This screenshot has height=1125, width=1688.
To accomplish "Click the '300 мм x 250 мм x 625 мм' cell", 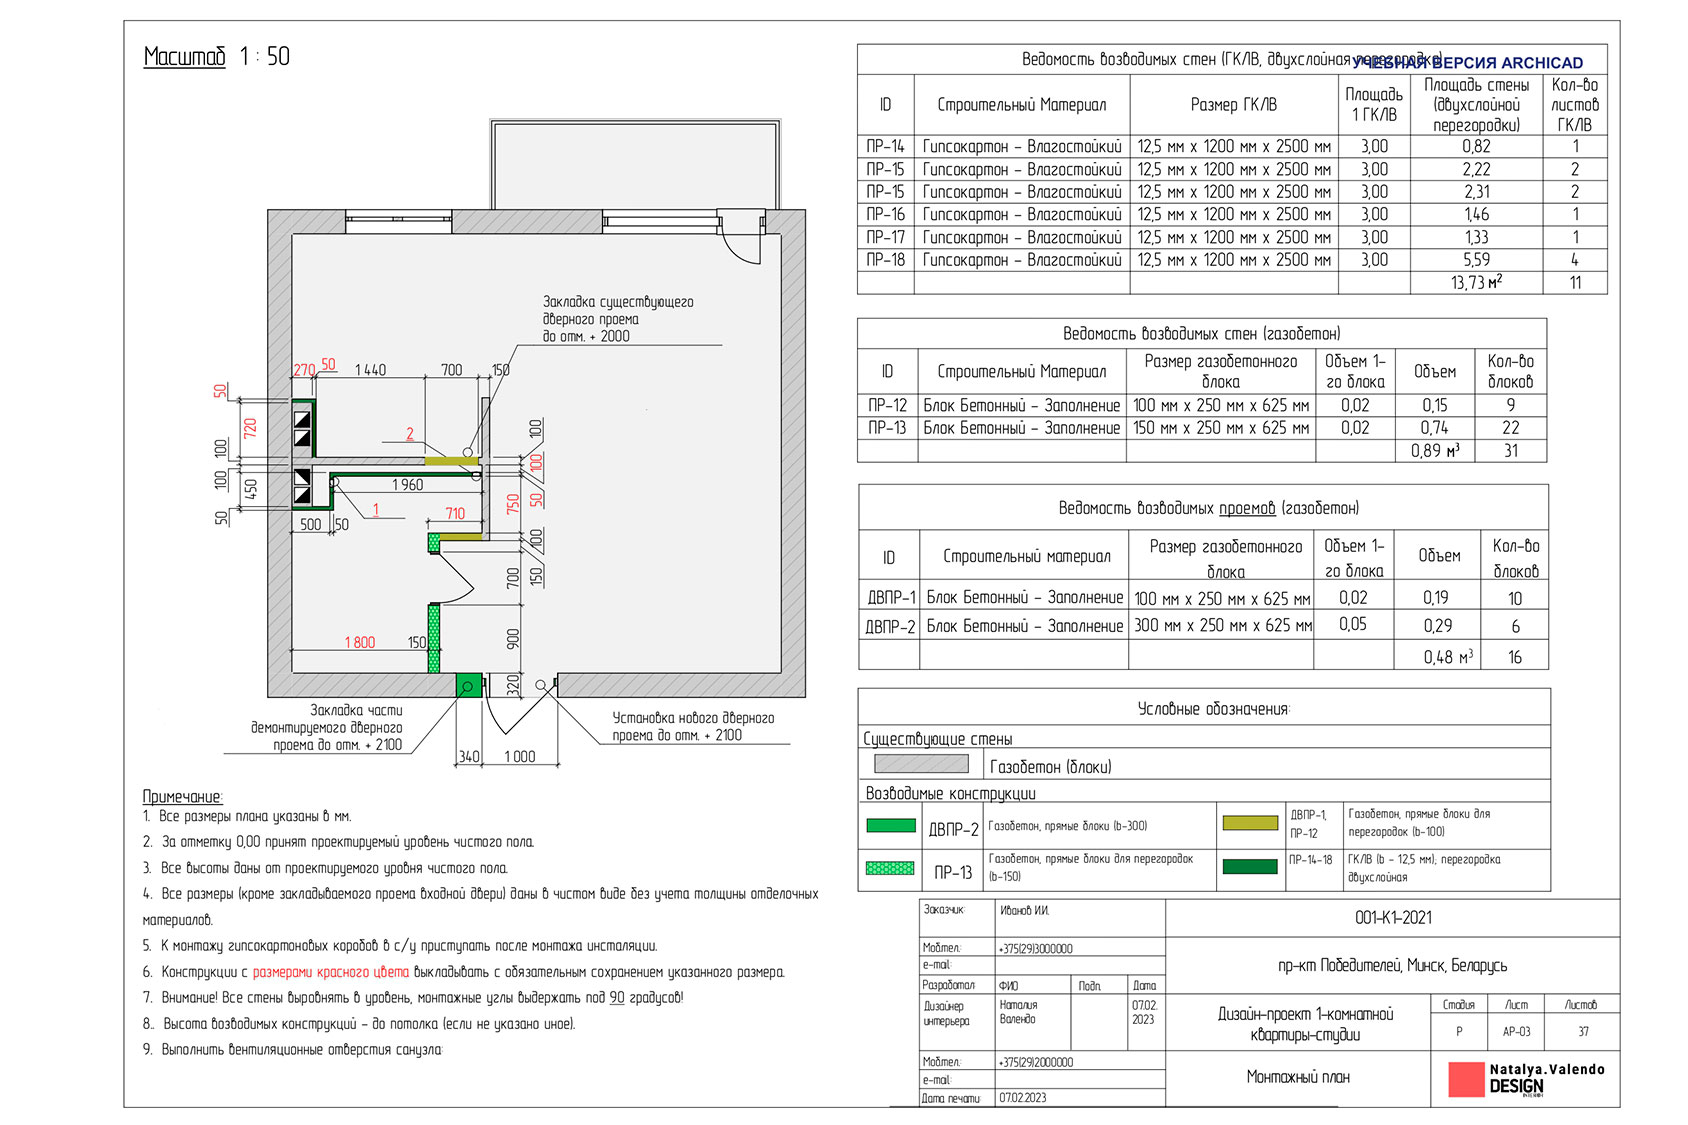I will 1222,626.
